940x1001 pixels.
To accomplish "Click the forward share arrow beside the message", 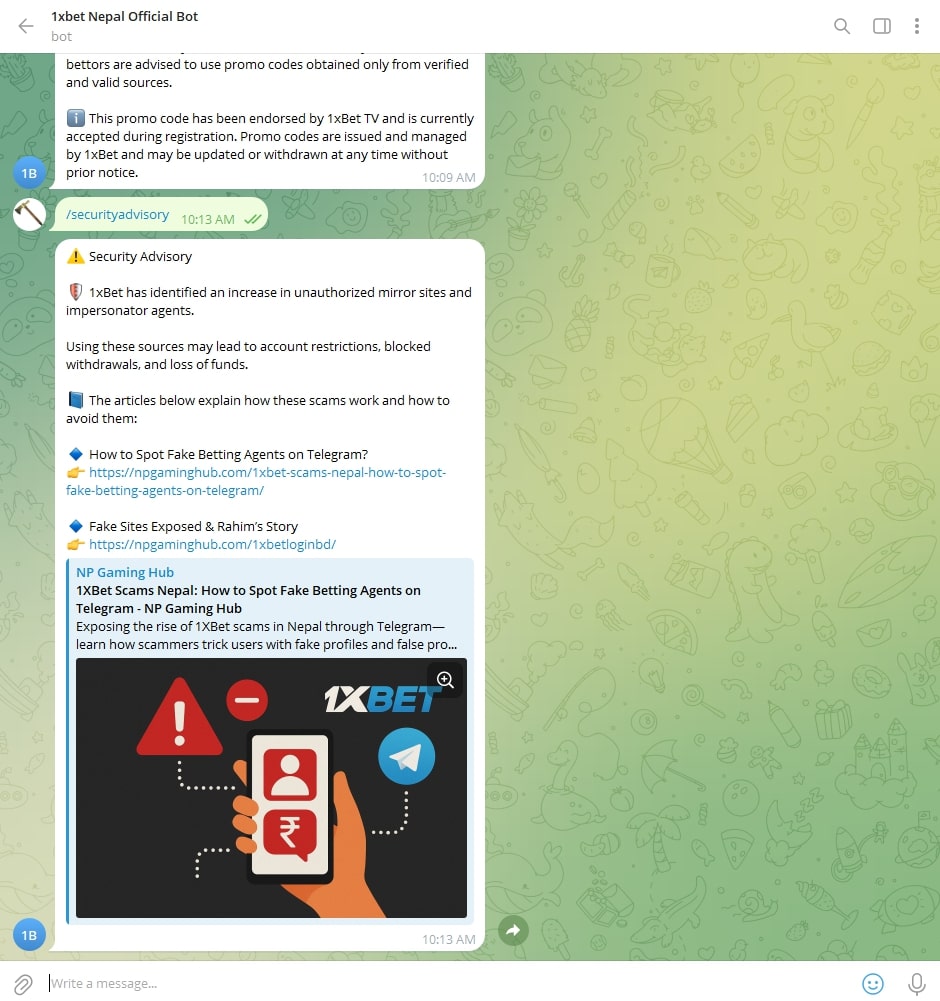I will (x=513, y=931).
